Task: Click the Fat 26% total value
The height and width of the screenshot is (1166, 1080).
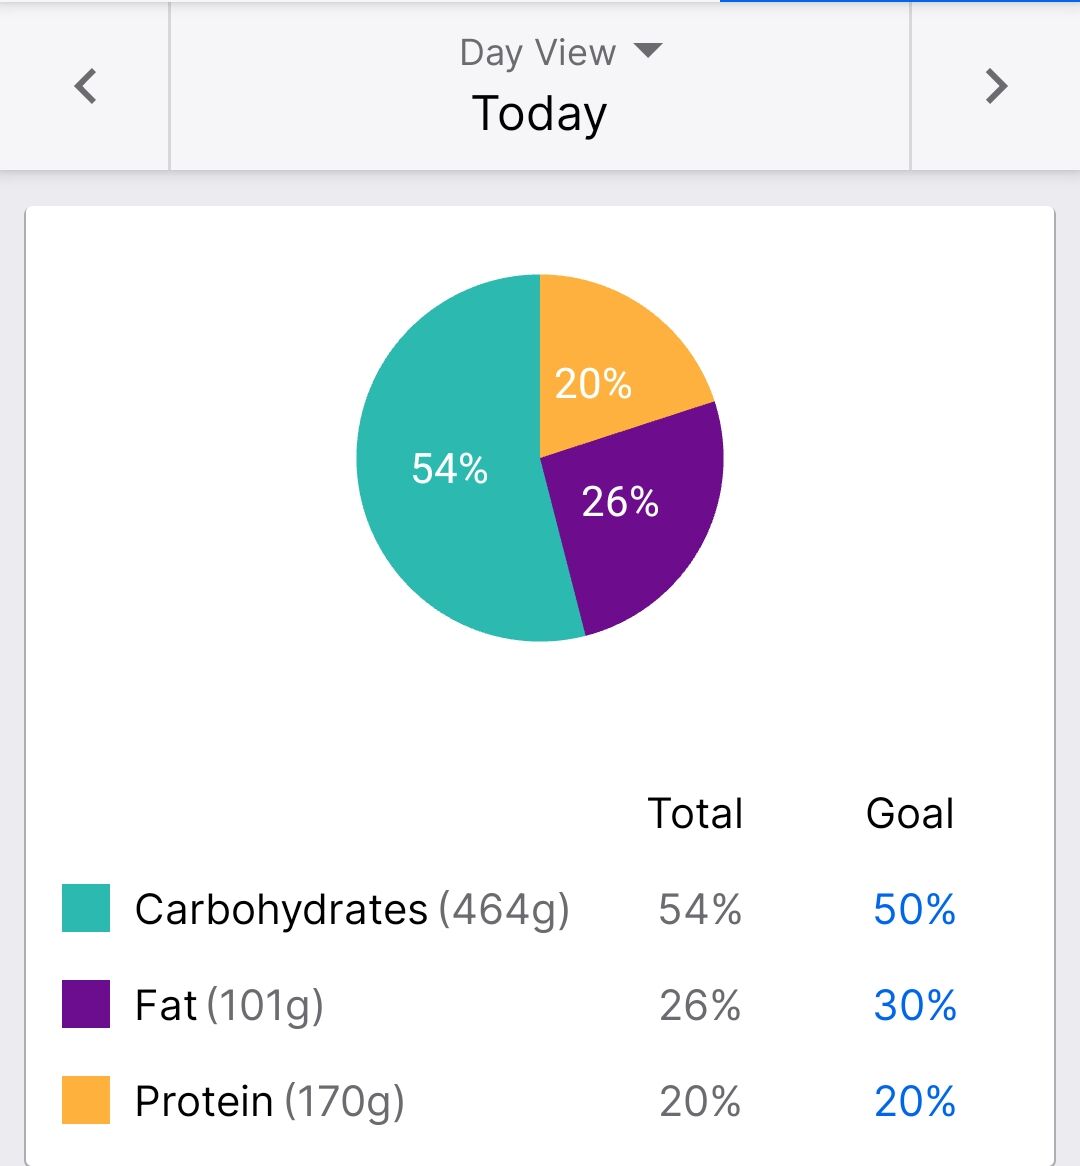Action: (x=699, y=1005)
